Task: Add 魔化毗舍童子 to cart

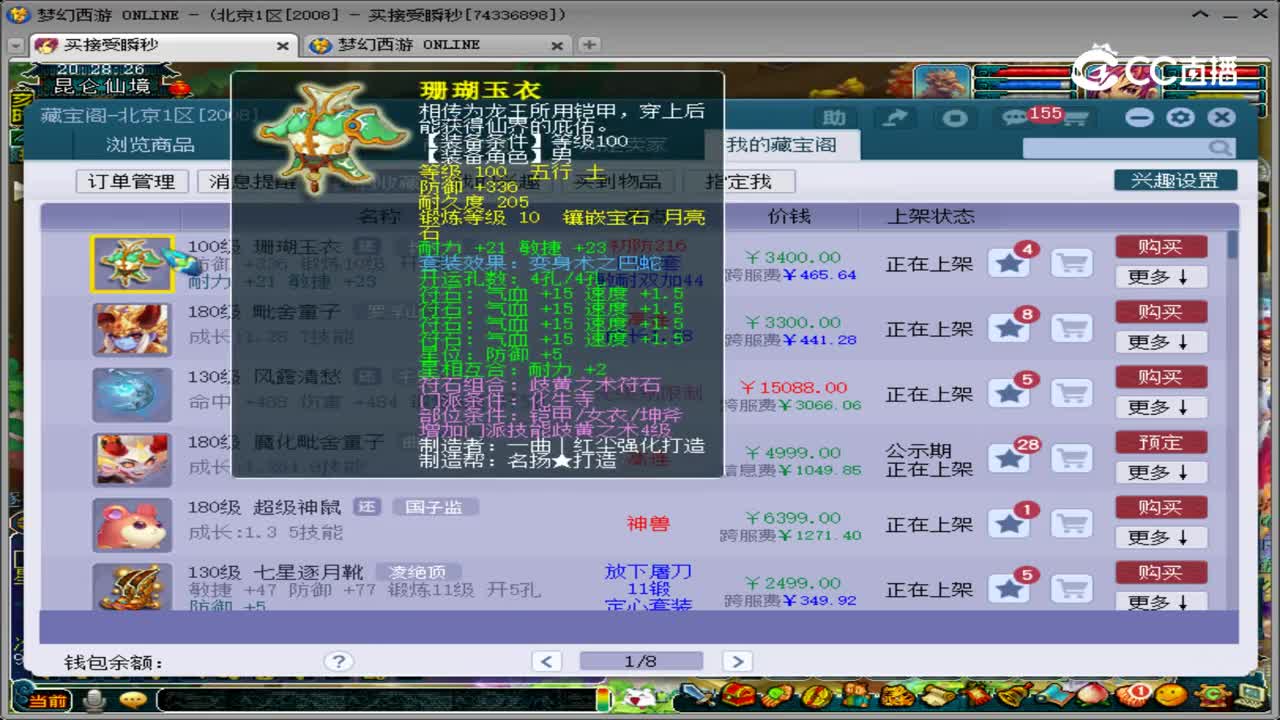Action: pyautogui.click(x=1072, y=458)
